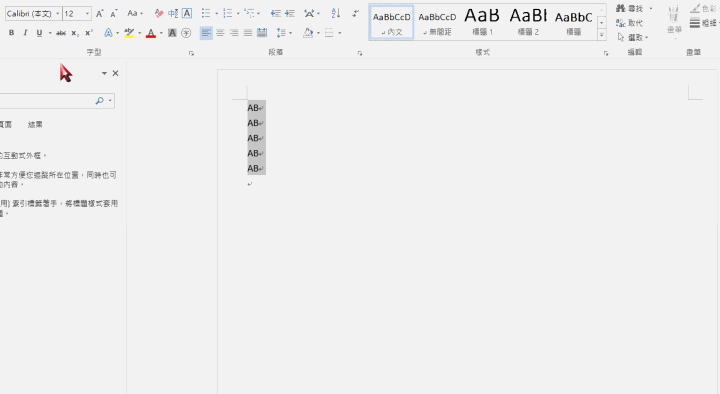Open numbering library dropdown arrow

[238, 14]
